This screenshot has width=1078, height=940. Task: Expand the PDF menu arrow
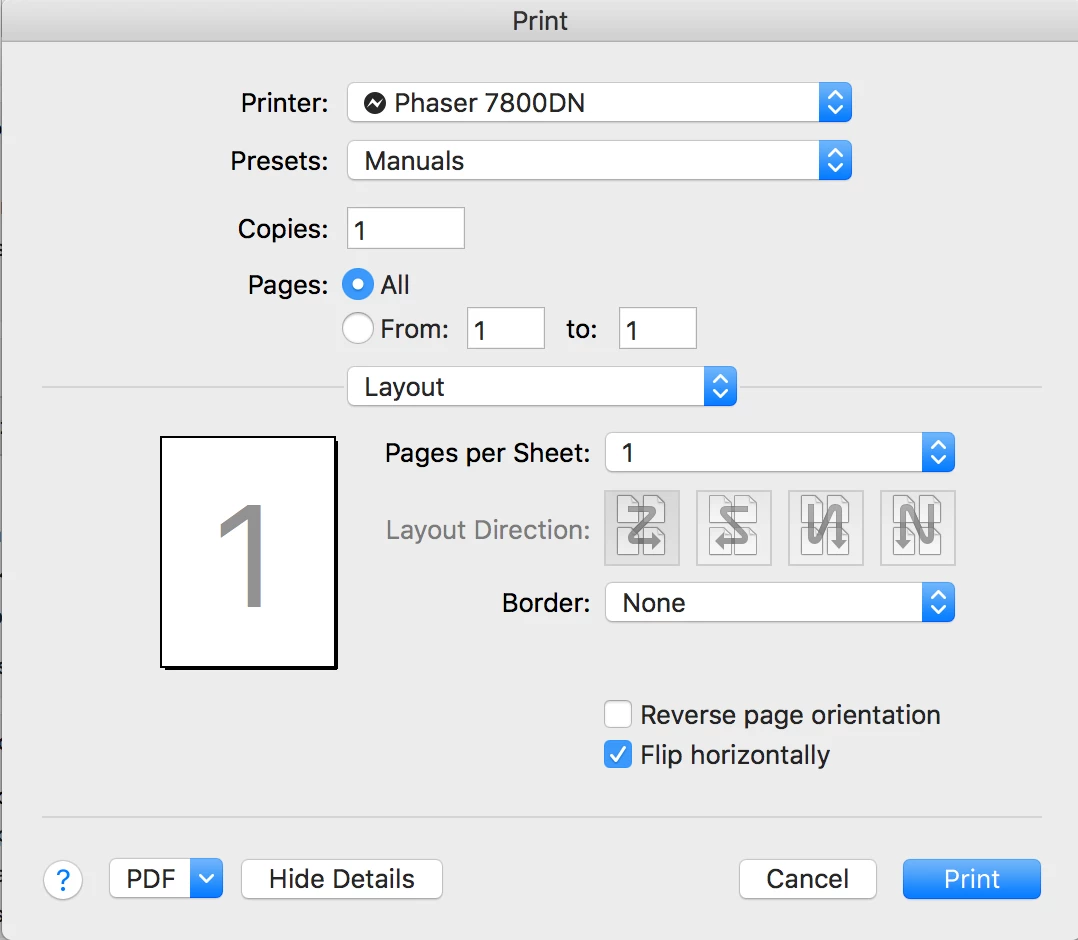[x=206, y=878]
